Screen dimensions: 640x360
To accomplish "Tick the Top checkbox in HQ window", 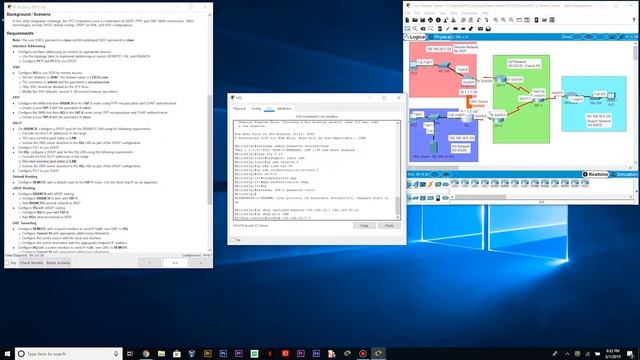I will point(233,240).
